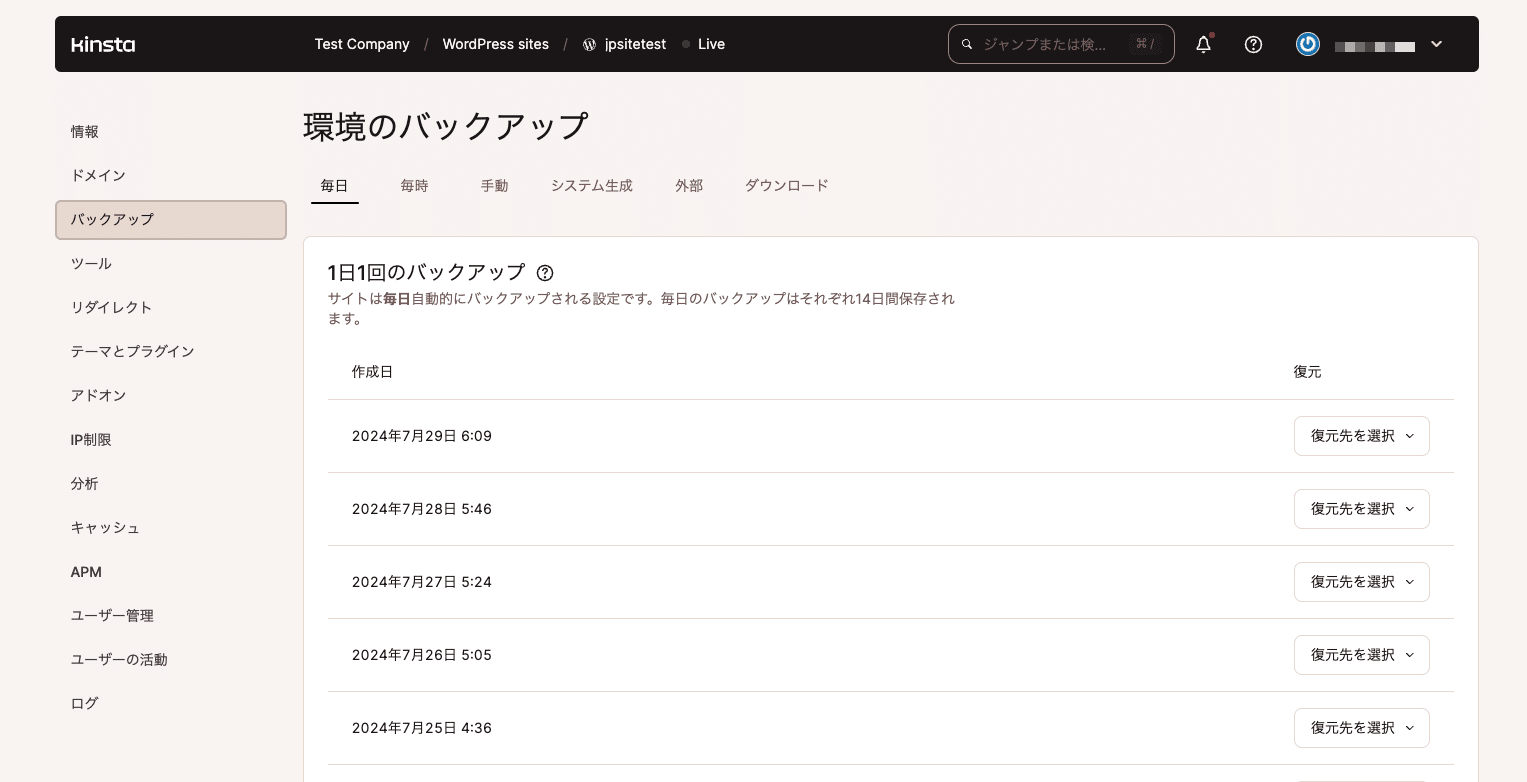Open 復元先を選択 for the July 25 backup
Viewport: 1527px width, 782px height.
[1361, 728]
